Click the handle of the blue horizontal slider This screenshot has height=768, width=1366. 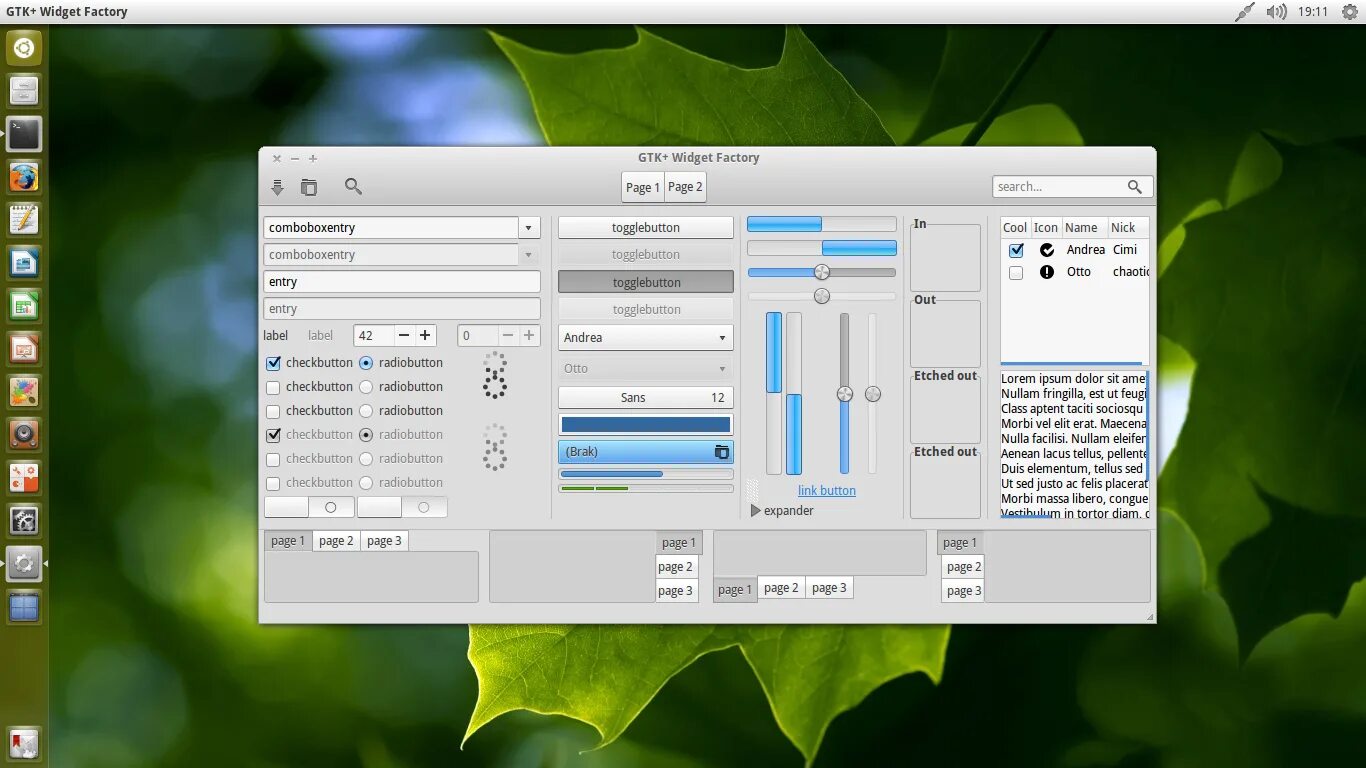pyautogui.click(x=822, y=272)
